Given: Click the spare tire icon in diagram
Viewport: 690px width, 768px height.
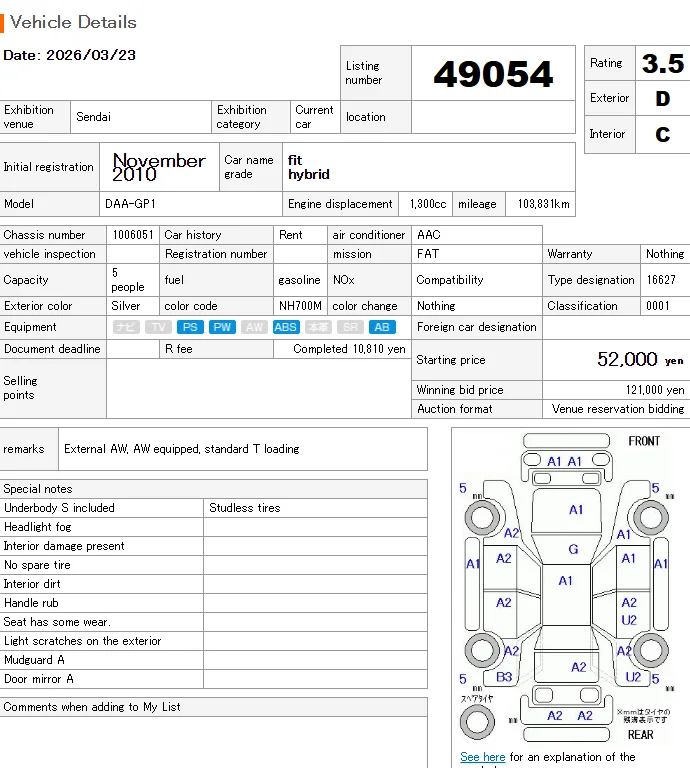Looking at the screenshot, I should coord(477,721).
